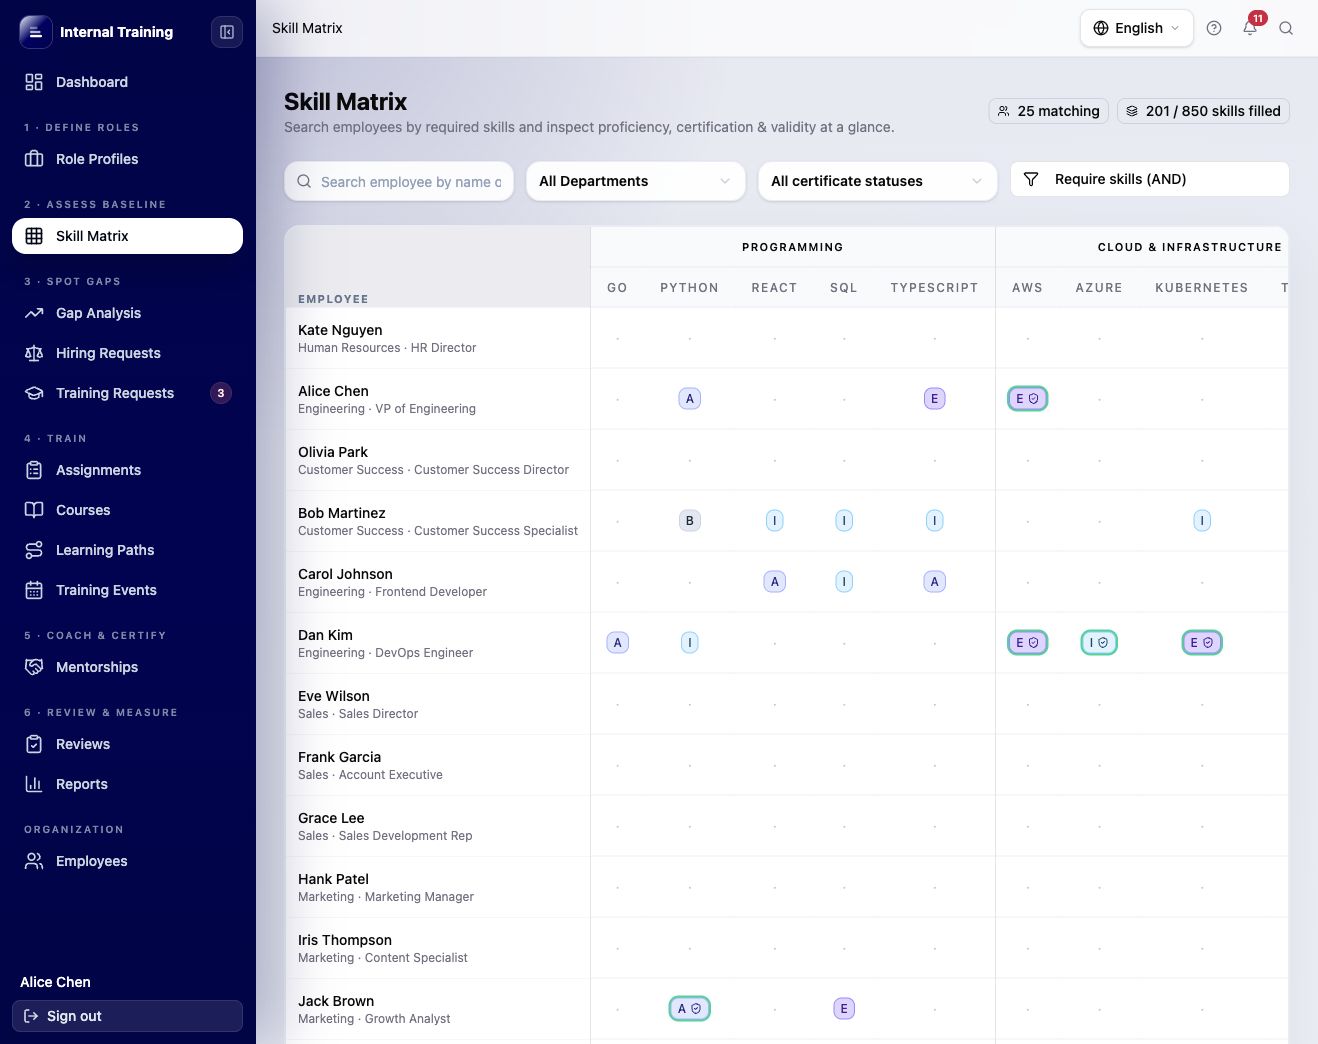Viewport: 1318px width, 1044px height.
Task: Click the Sign out button
Action: pyautogui.click(x=127, y=1016)
